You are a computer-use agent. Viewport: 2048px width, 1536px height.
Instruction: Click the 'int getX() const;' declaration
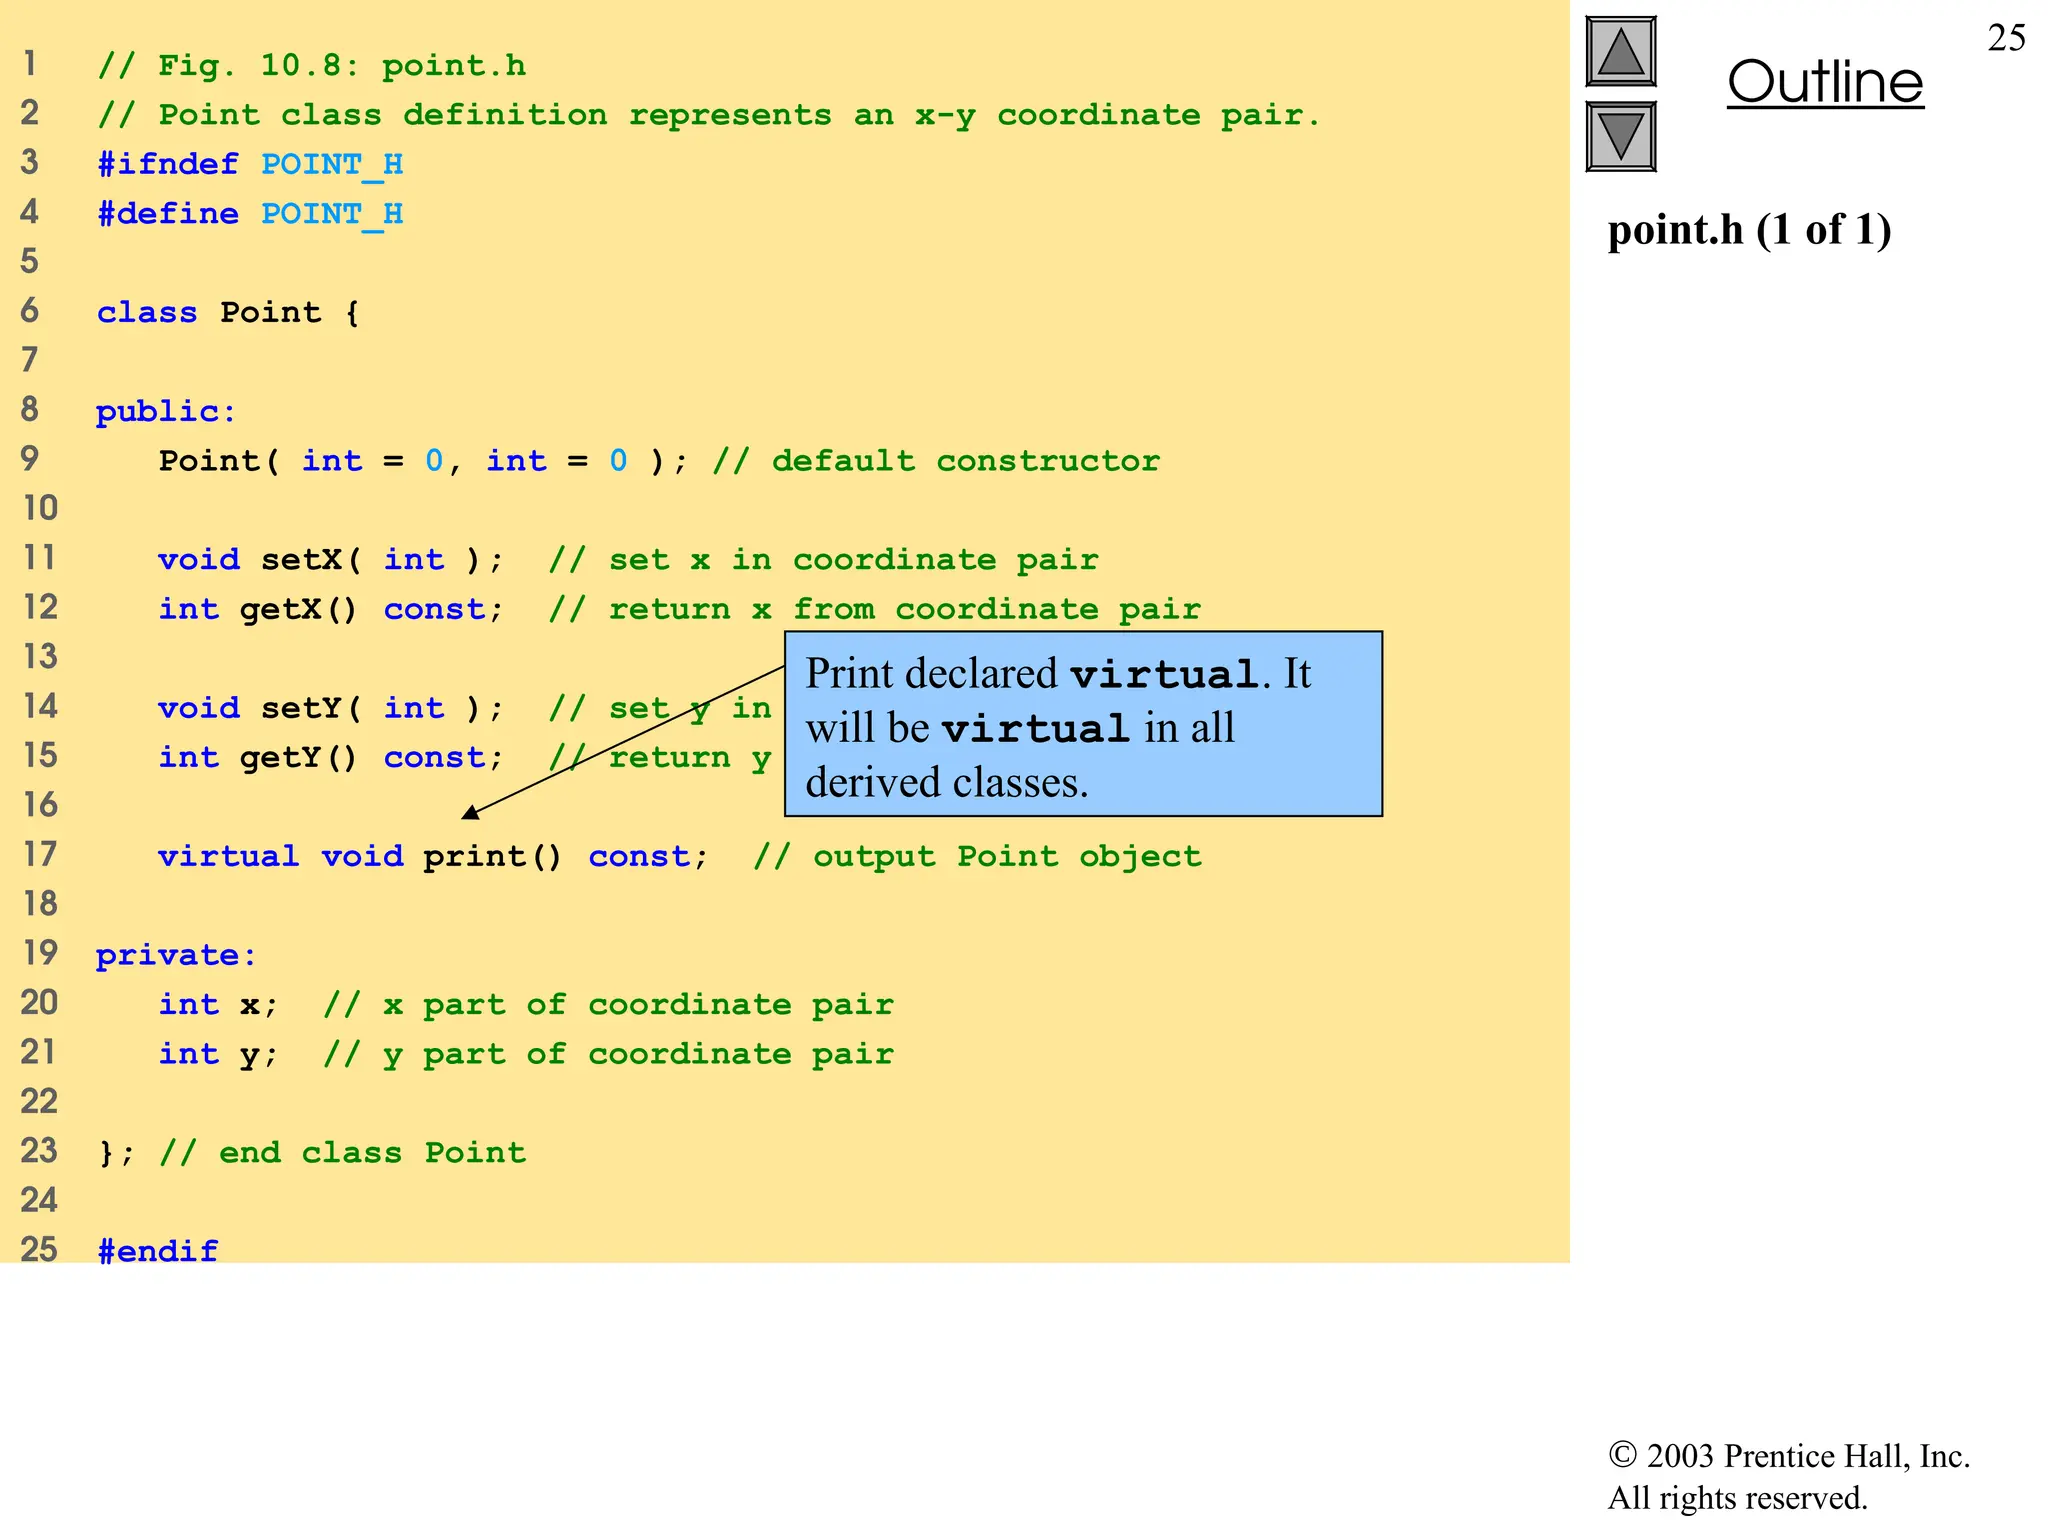click(331, 609)
